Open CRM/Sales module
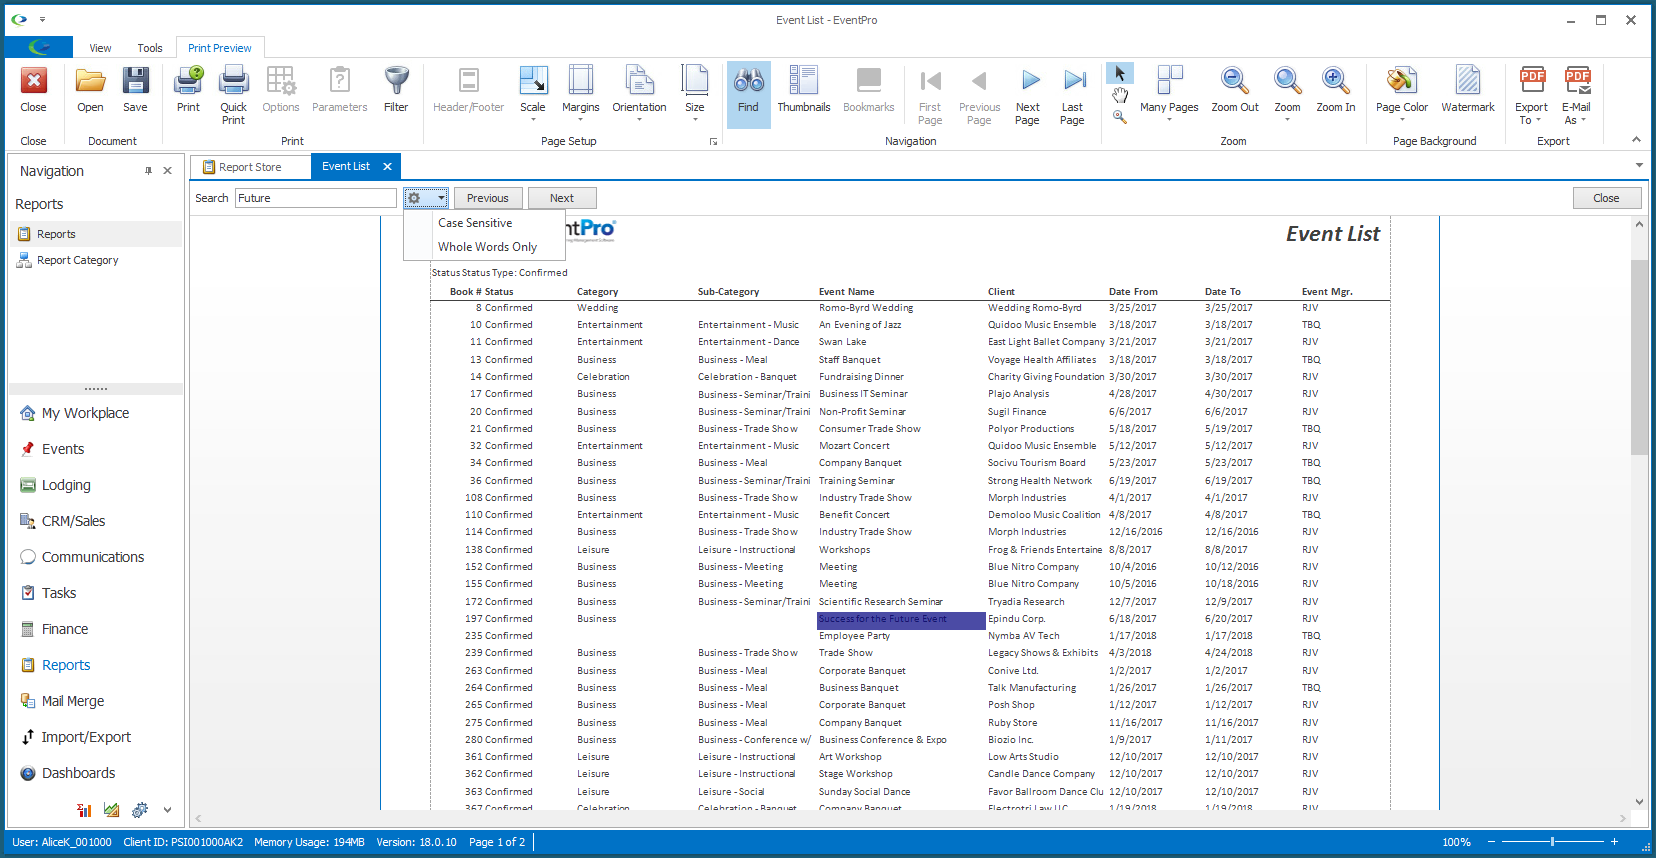1656x858 pixels. (x=73, y=521)
